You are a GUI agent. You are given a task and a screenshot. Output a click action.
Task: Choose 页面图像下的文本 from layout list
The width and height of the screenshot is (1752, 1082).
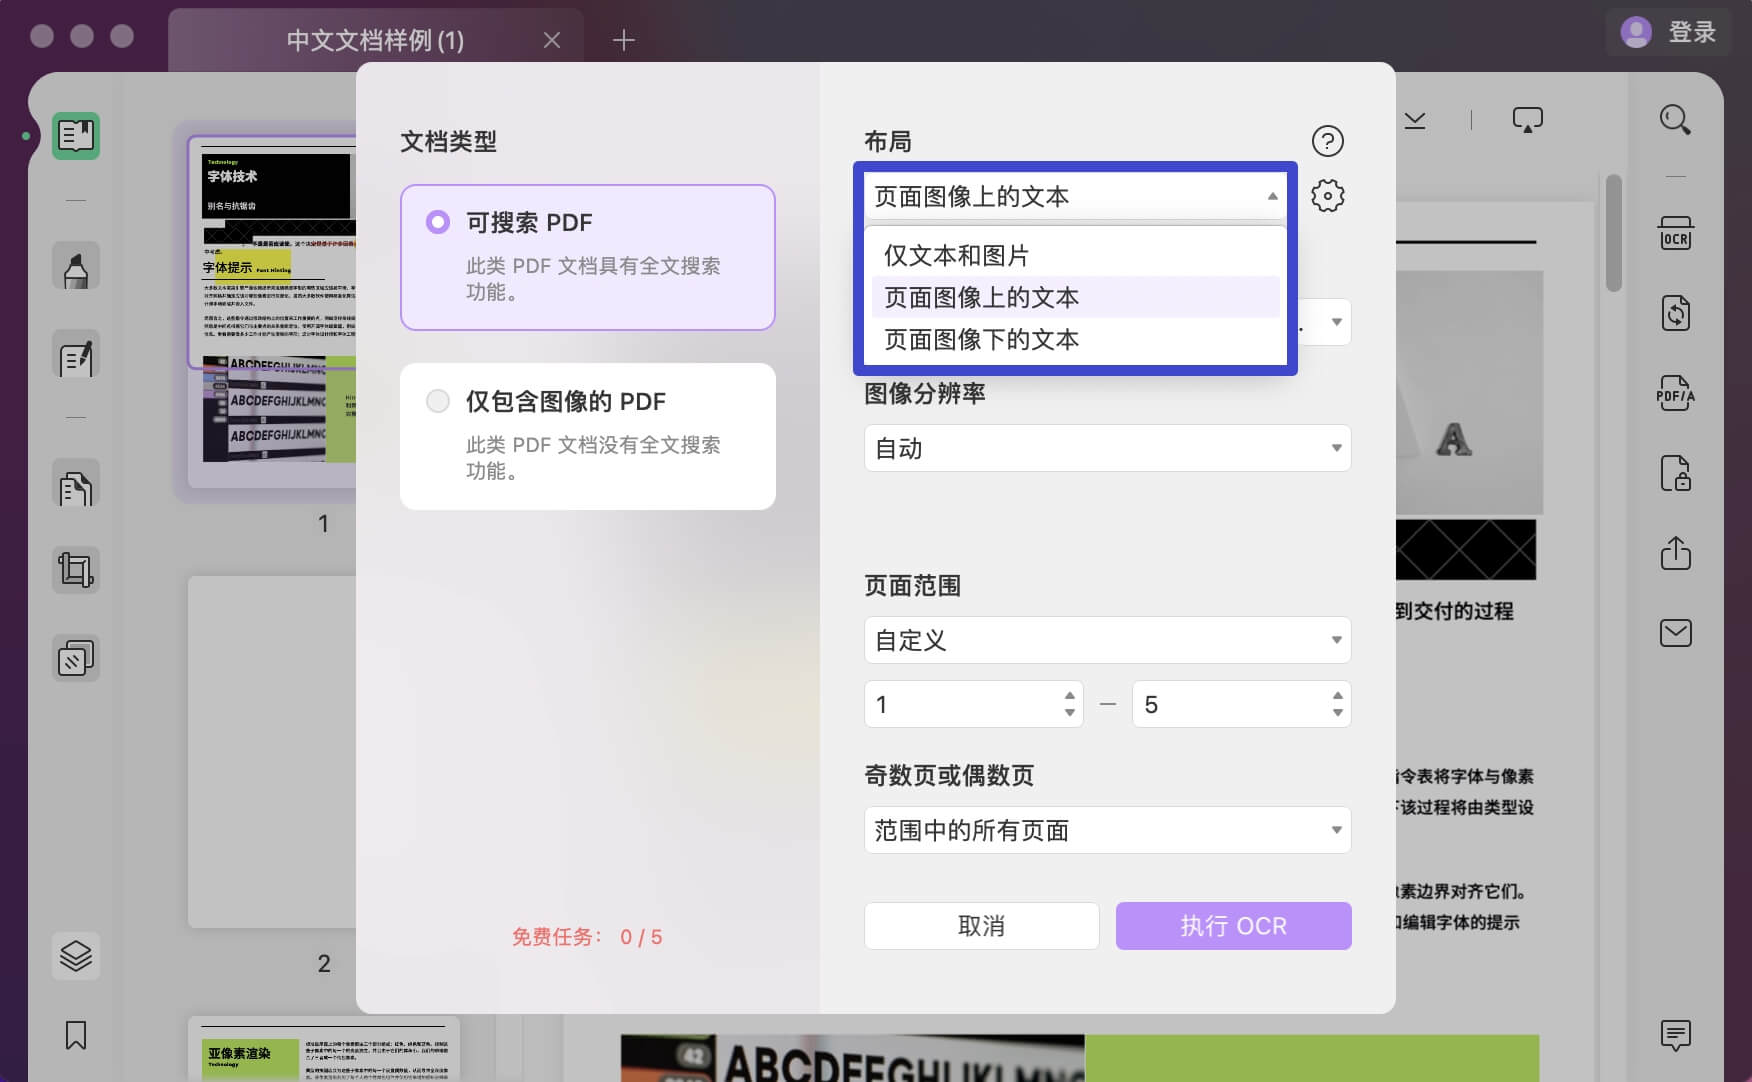[x=1076, y=339]
